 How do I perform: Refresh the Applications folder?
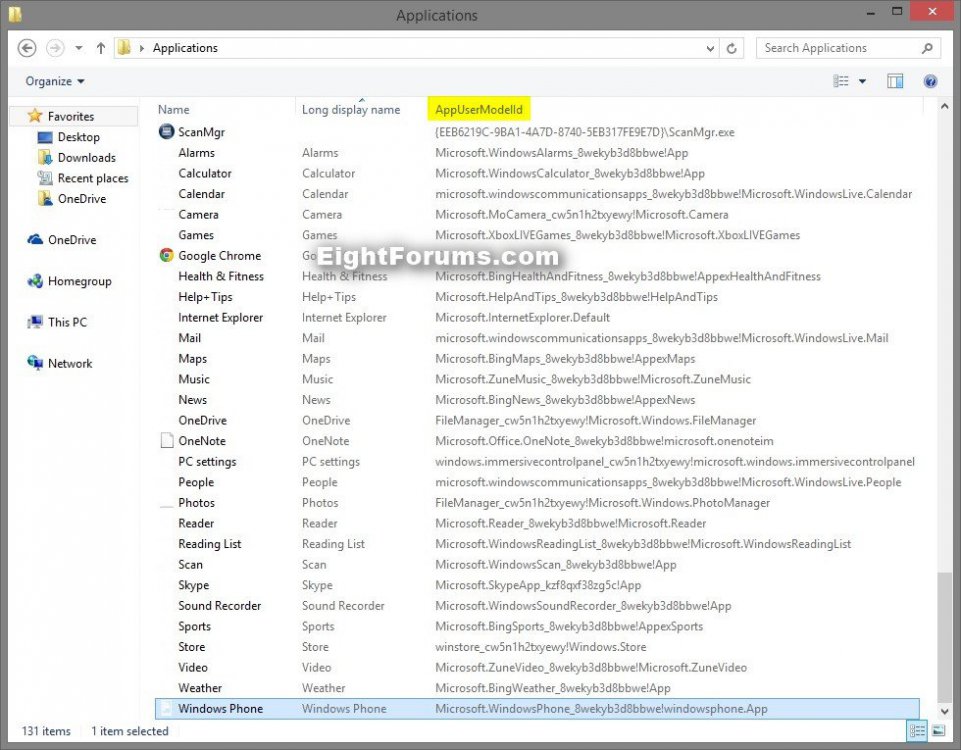[731, 48]
